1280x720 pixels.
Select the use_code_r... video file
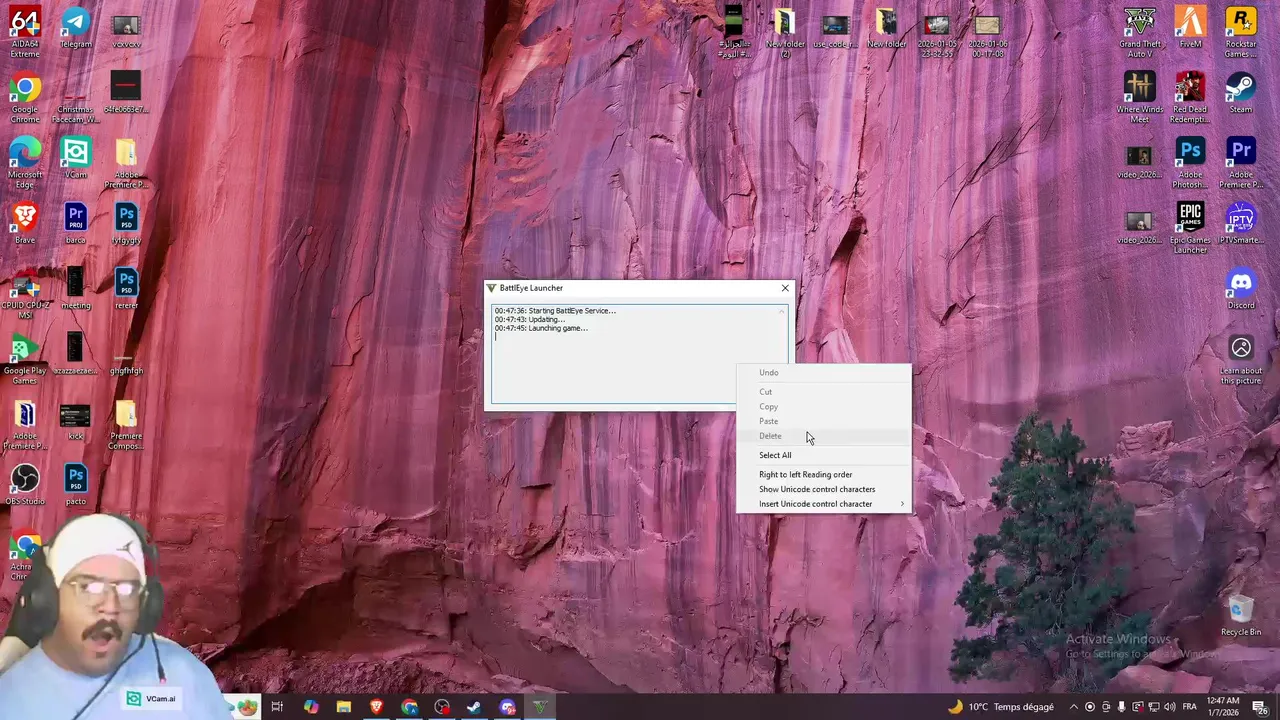835,28
